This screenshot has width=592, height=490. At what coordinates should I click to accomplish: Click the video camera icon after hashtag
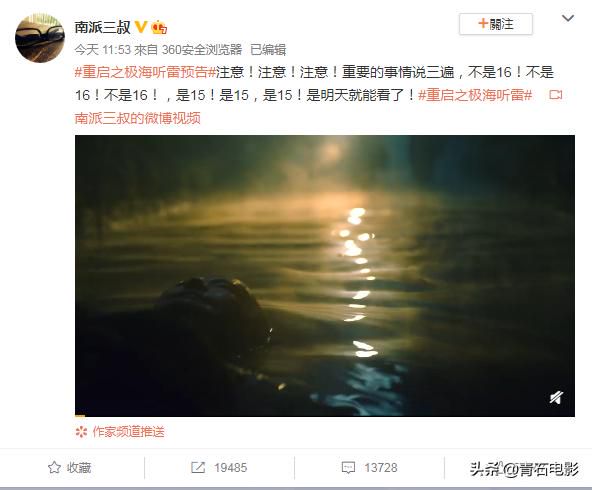556,95
